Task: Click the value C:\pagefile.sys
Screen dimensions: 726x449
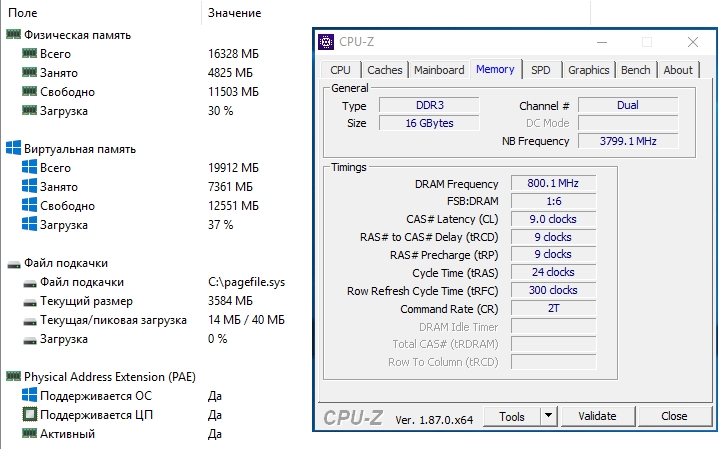Action: [x=246, y=282]
